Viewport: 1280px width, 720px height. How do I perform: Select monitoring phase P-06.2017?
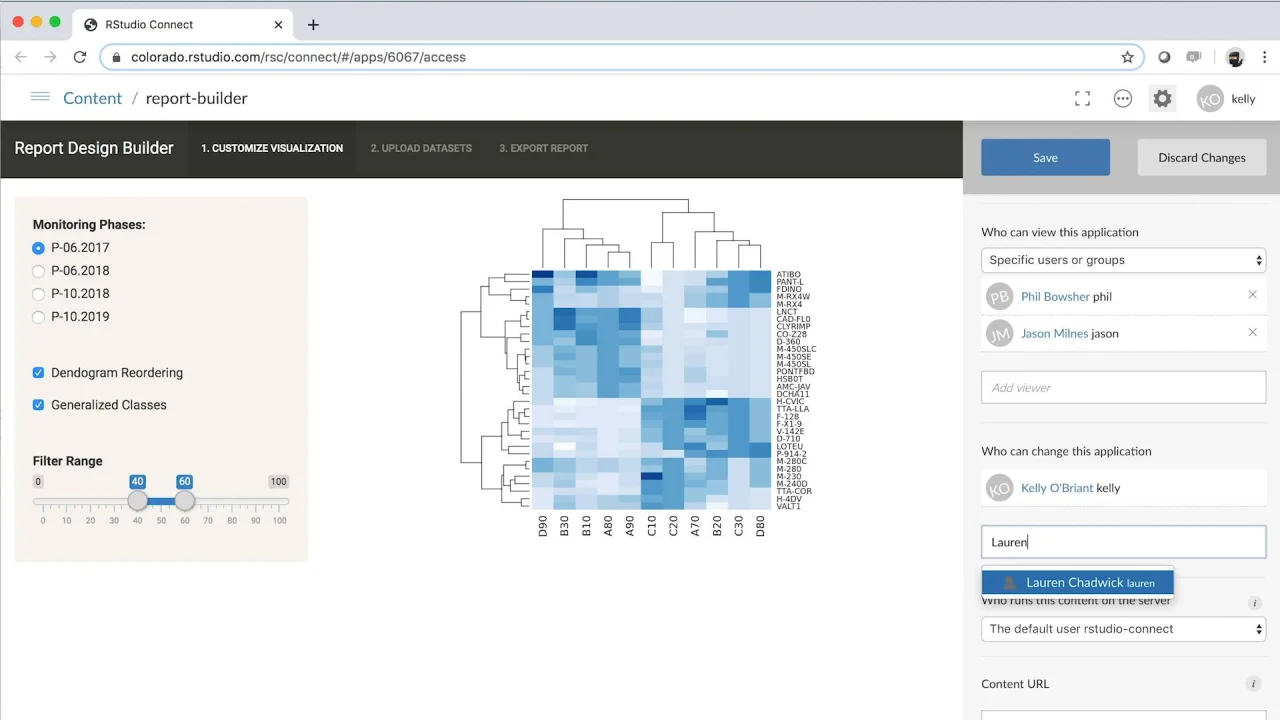(x=39, y=247)
